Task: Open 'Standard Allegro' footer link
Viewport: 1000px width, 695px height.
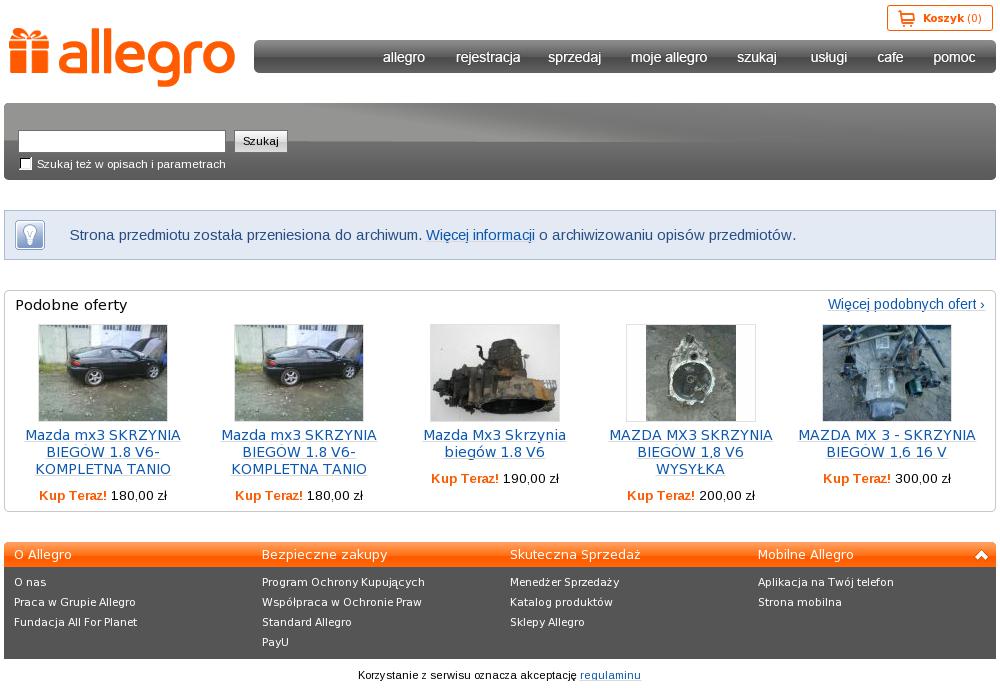Action: [307, 622]
